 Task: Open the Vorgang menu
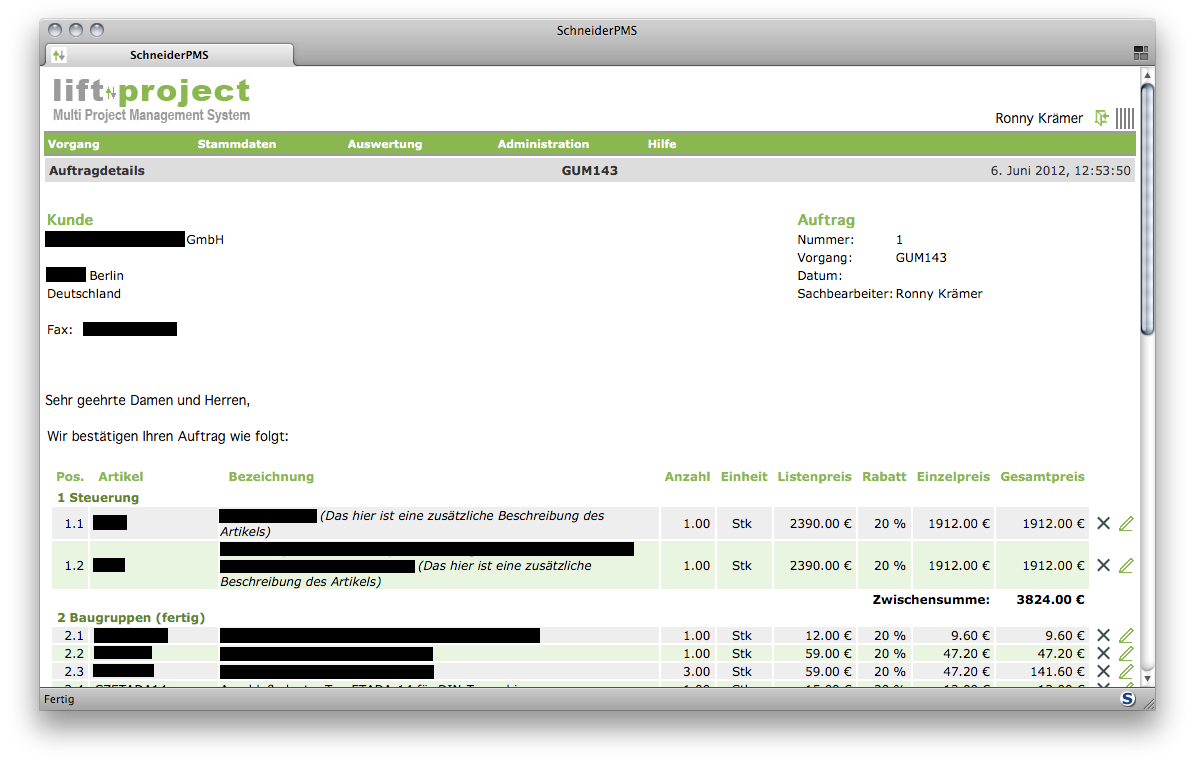point(74,144)
